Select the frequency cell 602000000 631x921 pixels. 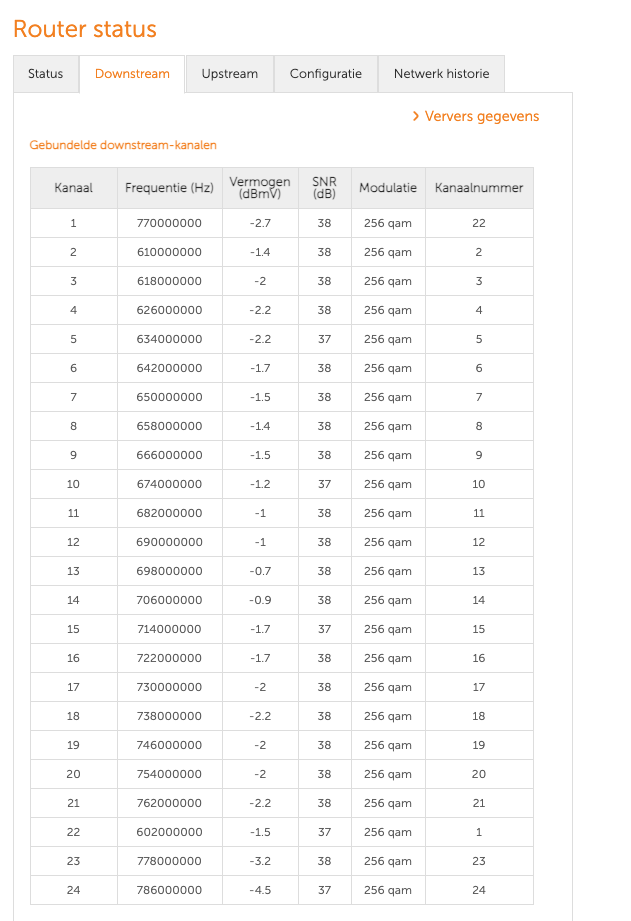(169, 832)
